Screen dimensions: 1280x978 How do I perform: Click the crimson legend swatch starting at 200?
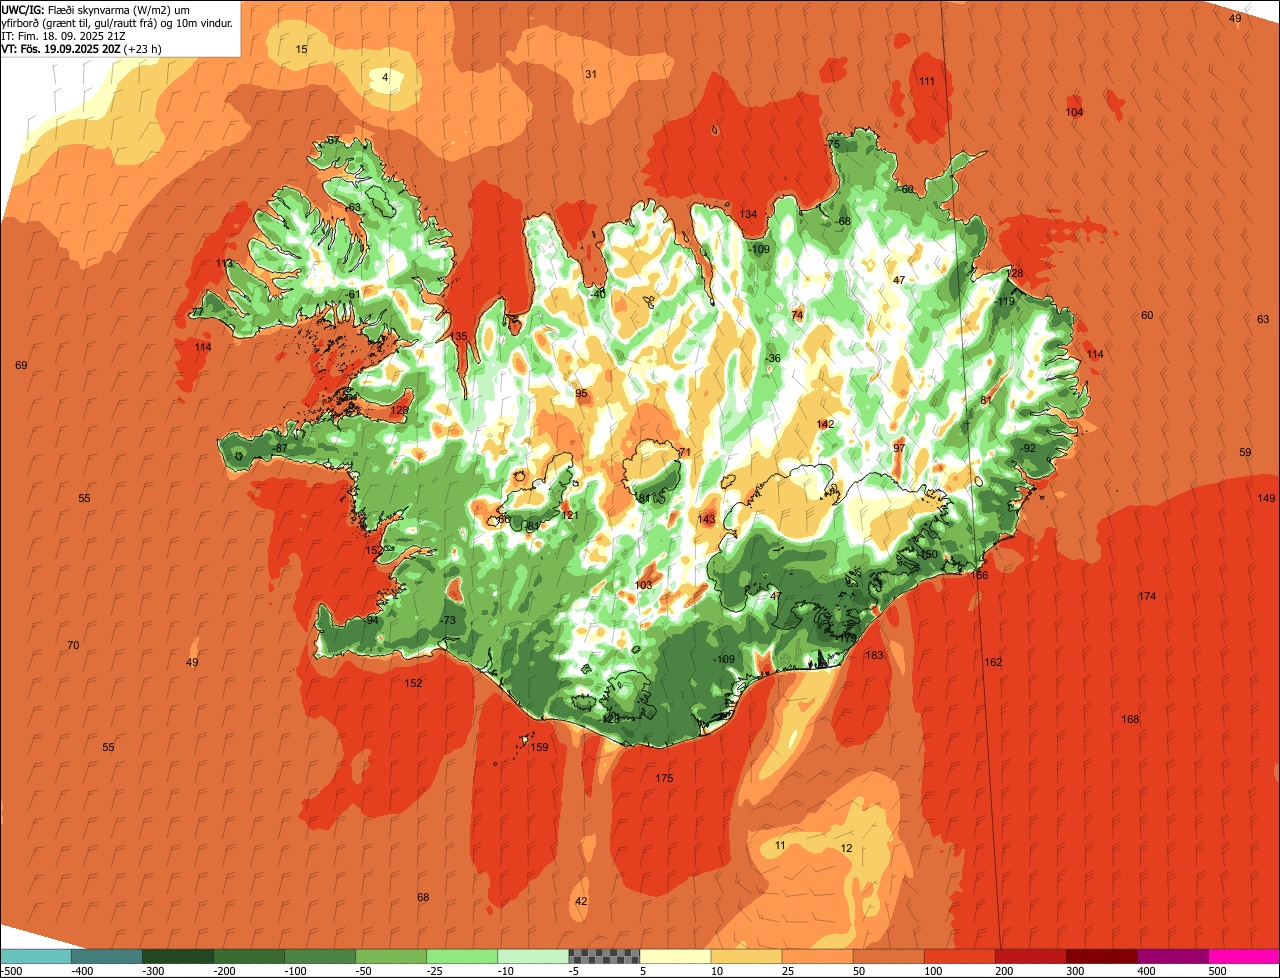pyautogui.click(x=1031, y=956)
